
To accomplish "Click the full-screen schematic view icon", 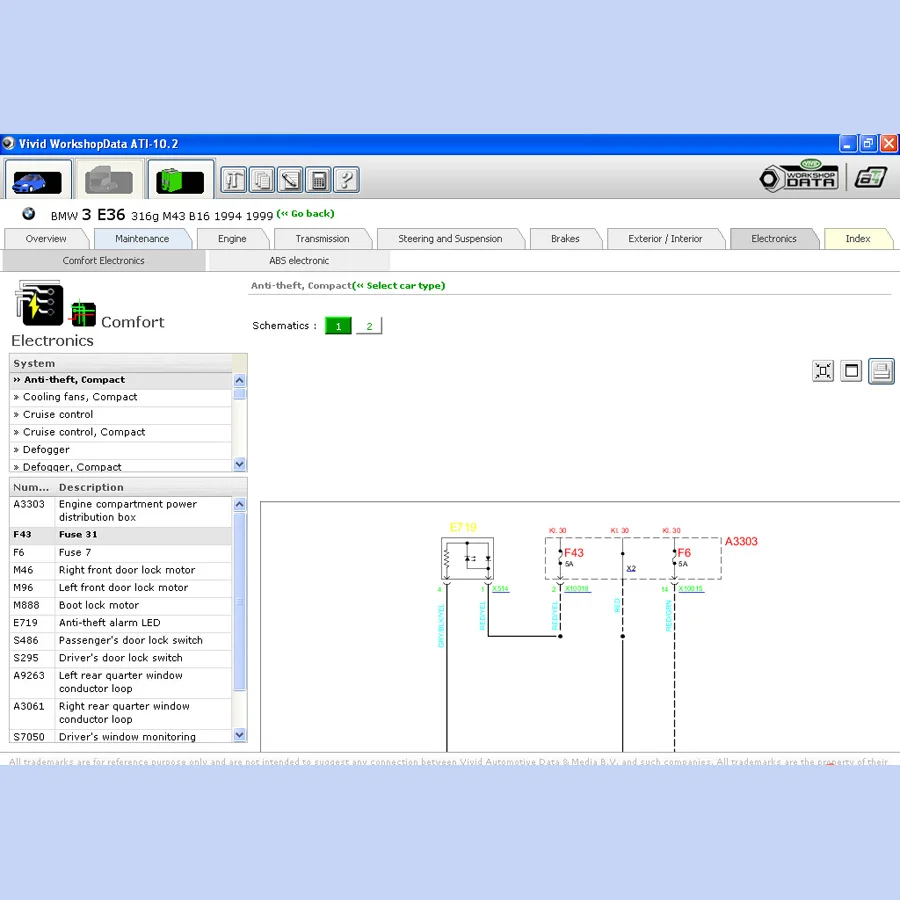I will click(x=851, y=371).
